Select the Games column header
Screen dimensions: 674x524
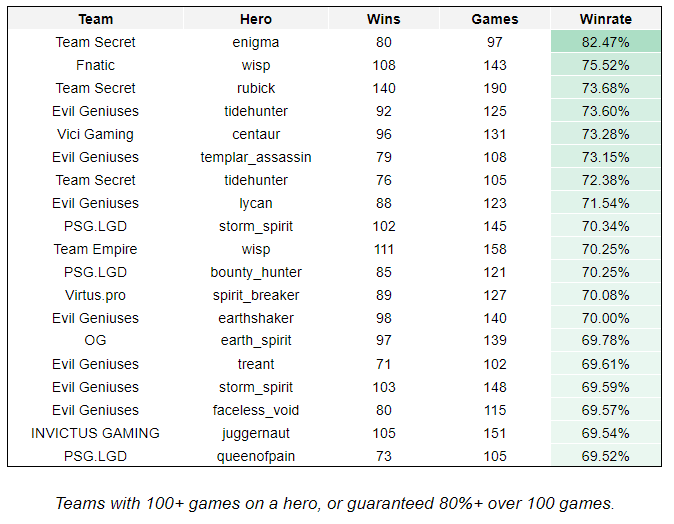[495, 19]
